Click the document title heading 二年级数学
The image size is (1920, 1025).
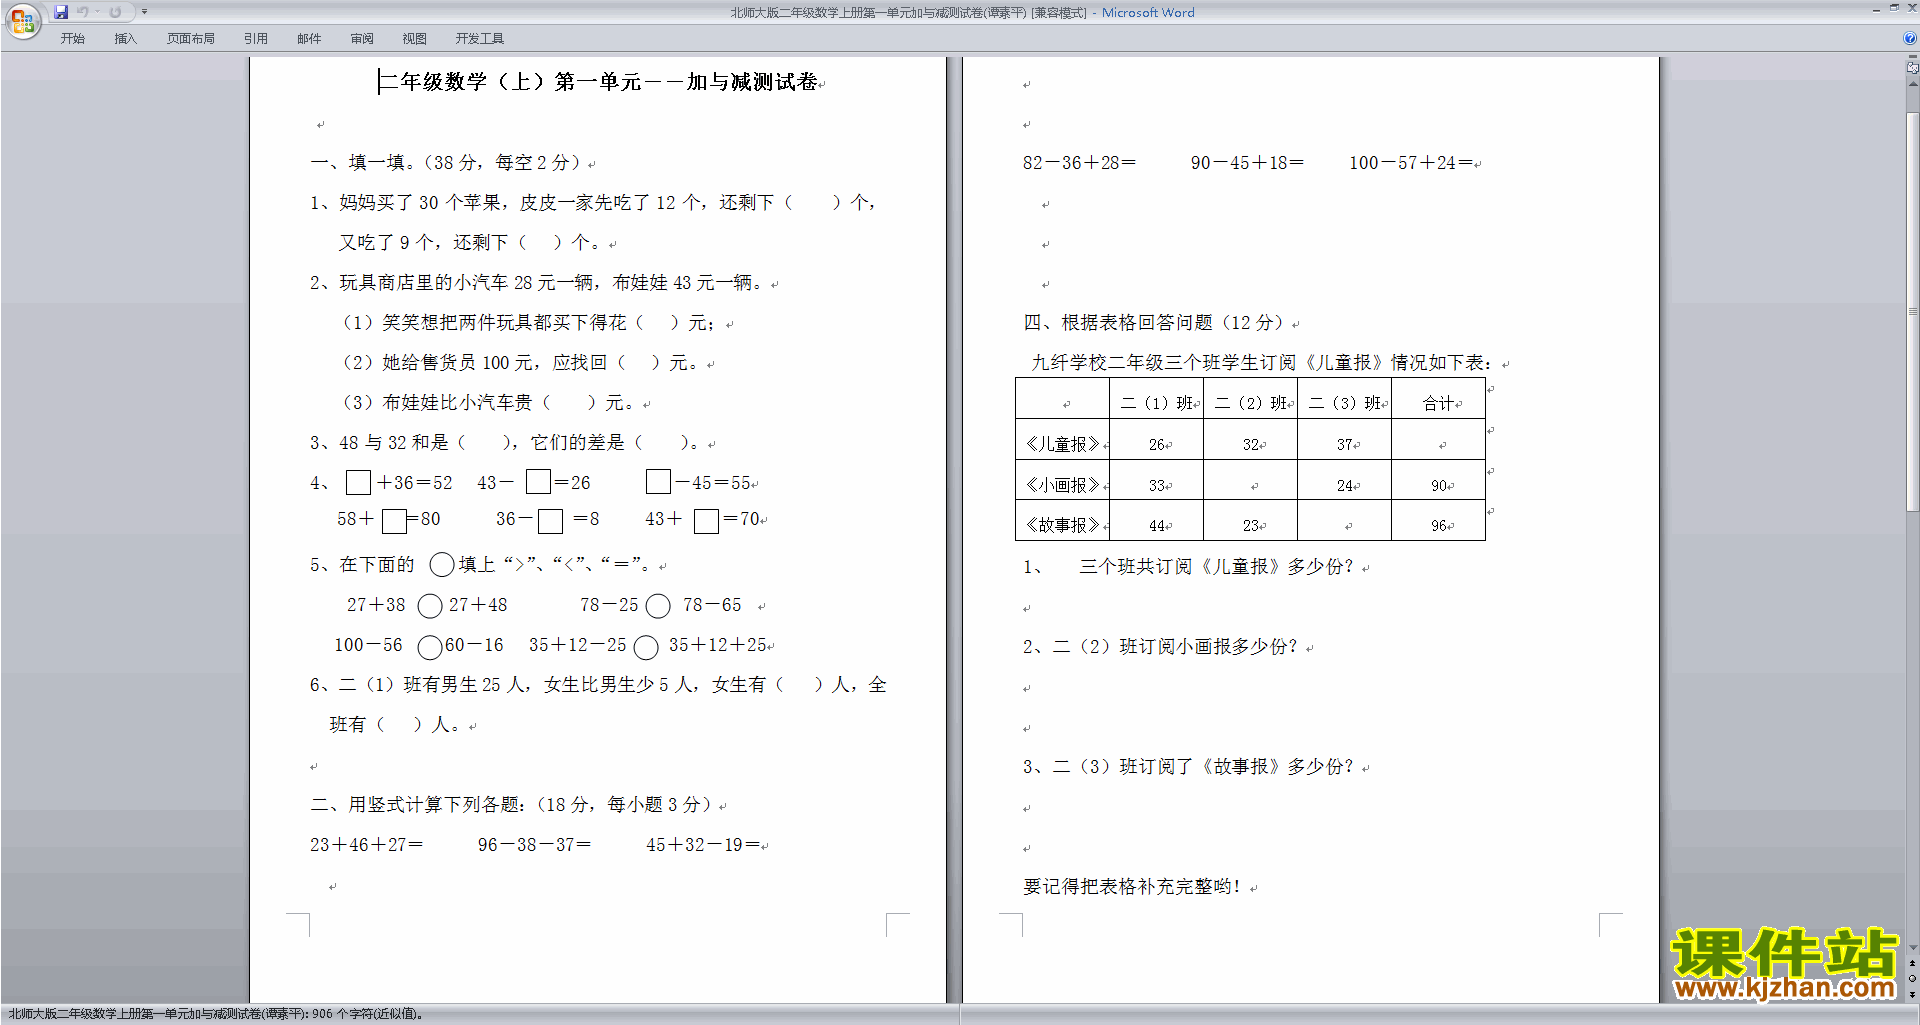pos(599,82)
